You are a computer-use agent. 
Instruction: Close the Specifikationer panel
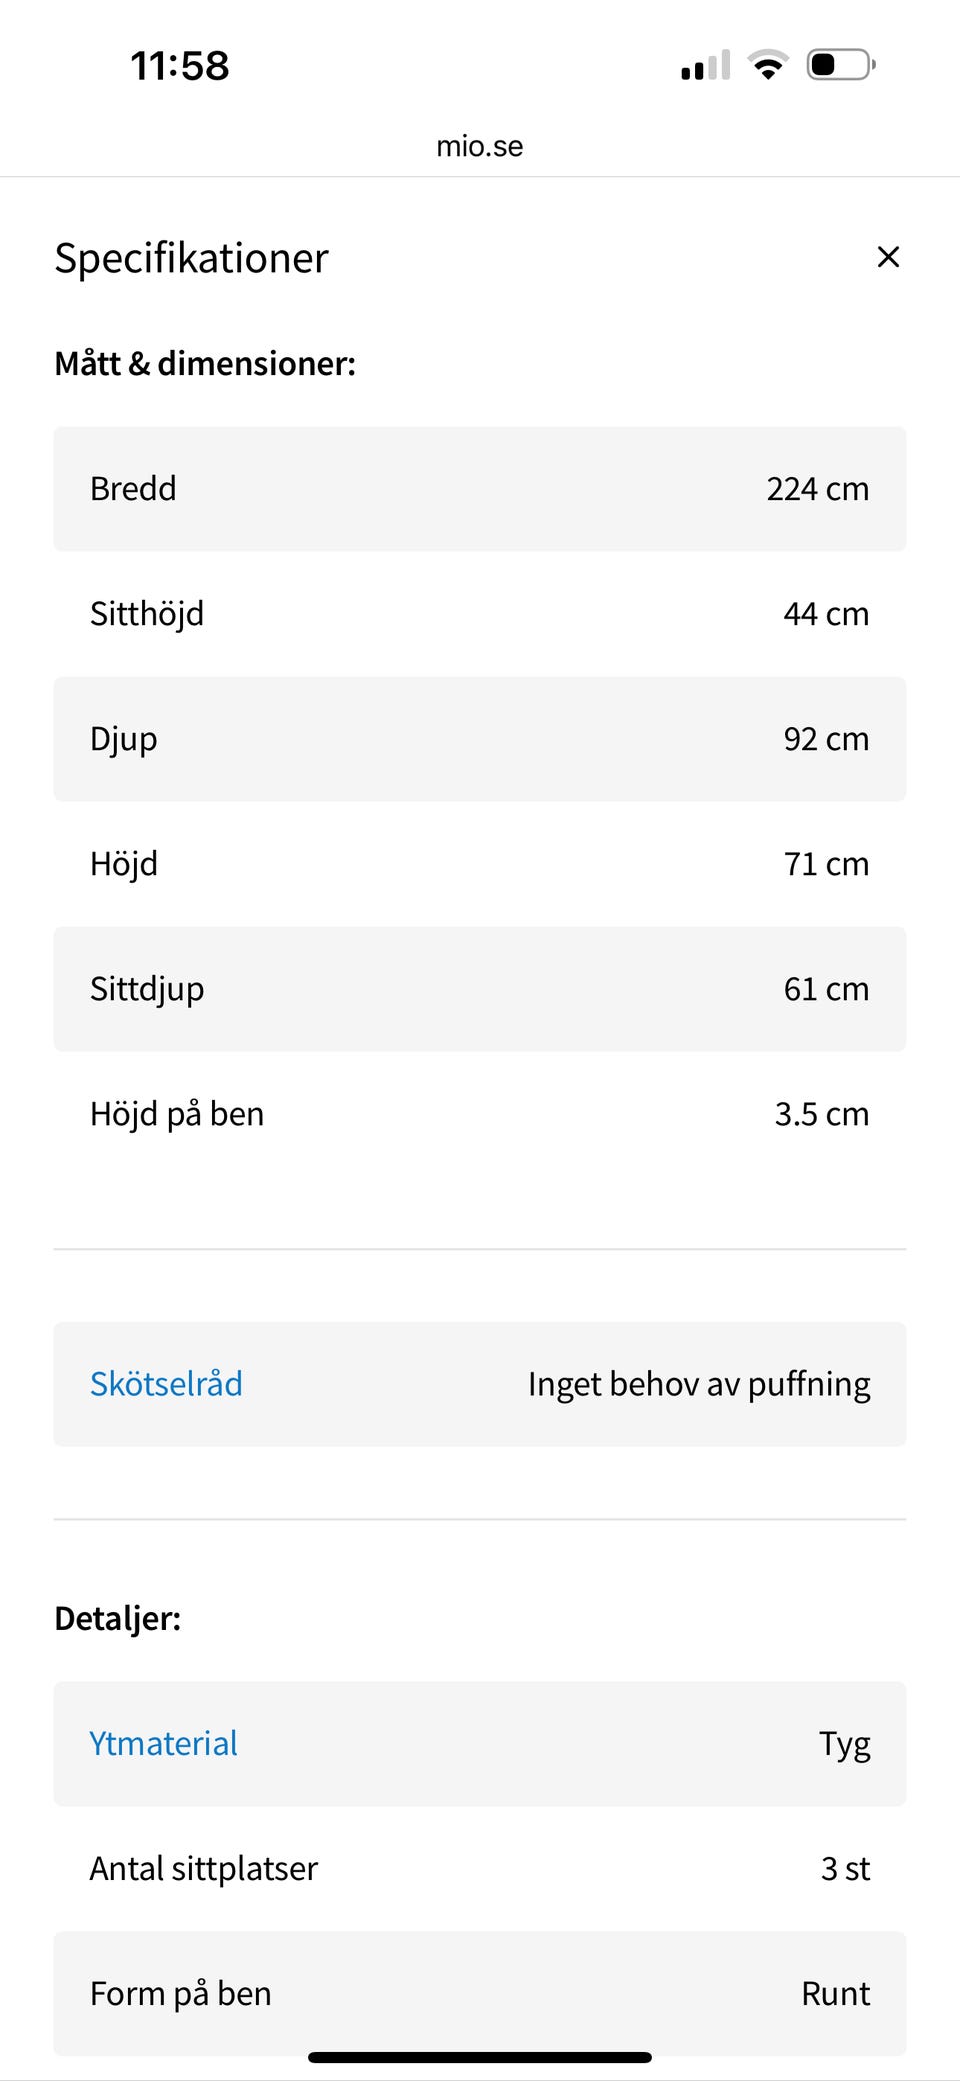[887, 257]
